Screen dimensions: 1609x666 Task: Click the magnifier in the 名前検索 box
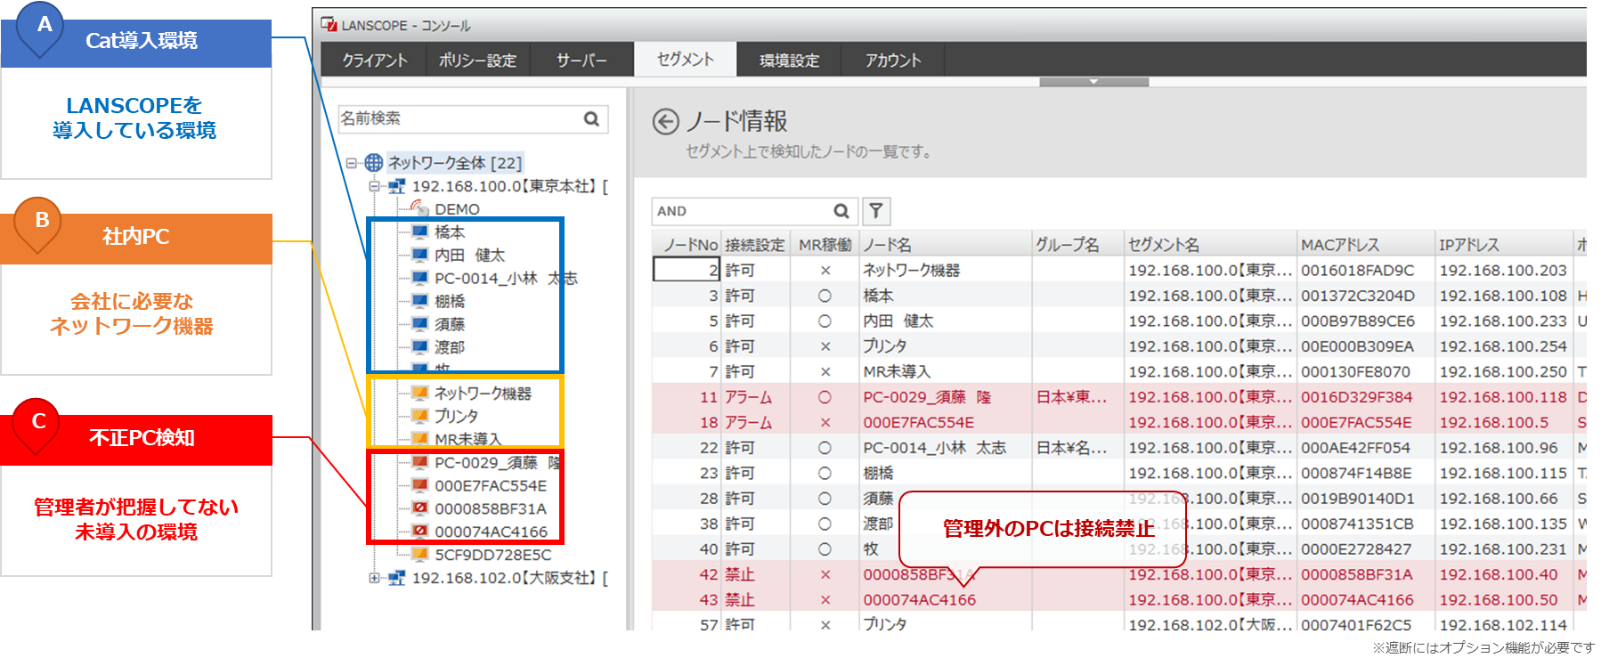[592, 119]
